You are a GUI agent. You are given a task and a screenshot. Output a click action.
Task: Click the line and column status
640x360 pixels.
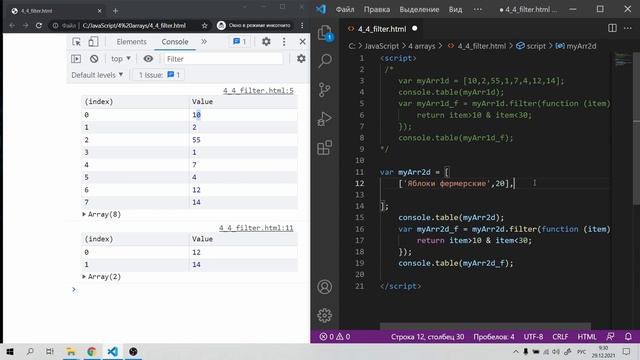(427, 336)
